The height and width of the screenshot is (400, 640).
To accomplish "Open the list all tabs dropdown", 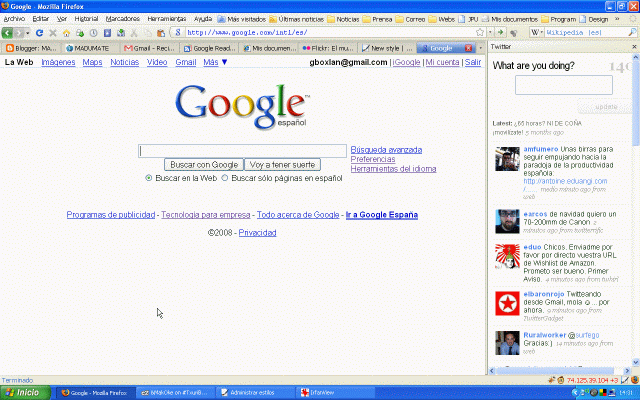I will [x=480, y=48].
